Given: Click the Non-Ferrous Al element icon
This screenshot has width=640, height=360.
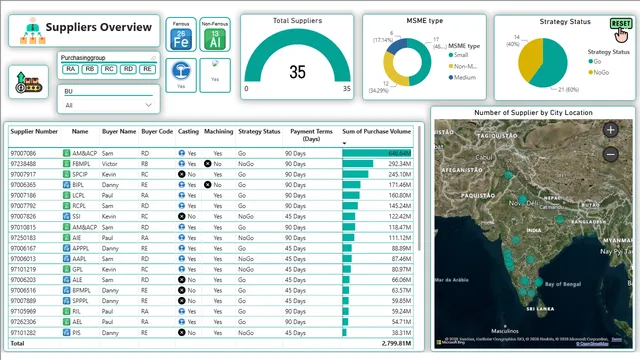Looking at the screenshot, I should pyautogui.click(x=215, y=40).
